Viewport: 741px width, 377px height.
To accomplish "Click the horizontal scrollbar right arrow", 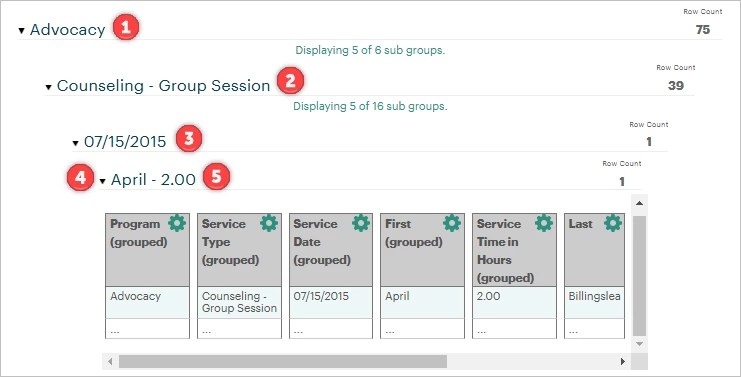I will tap(623, 361).
